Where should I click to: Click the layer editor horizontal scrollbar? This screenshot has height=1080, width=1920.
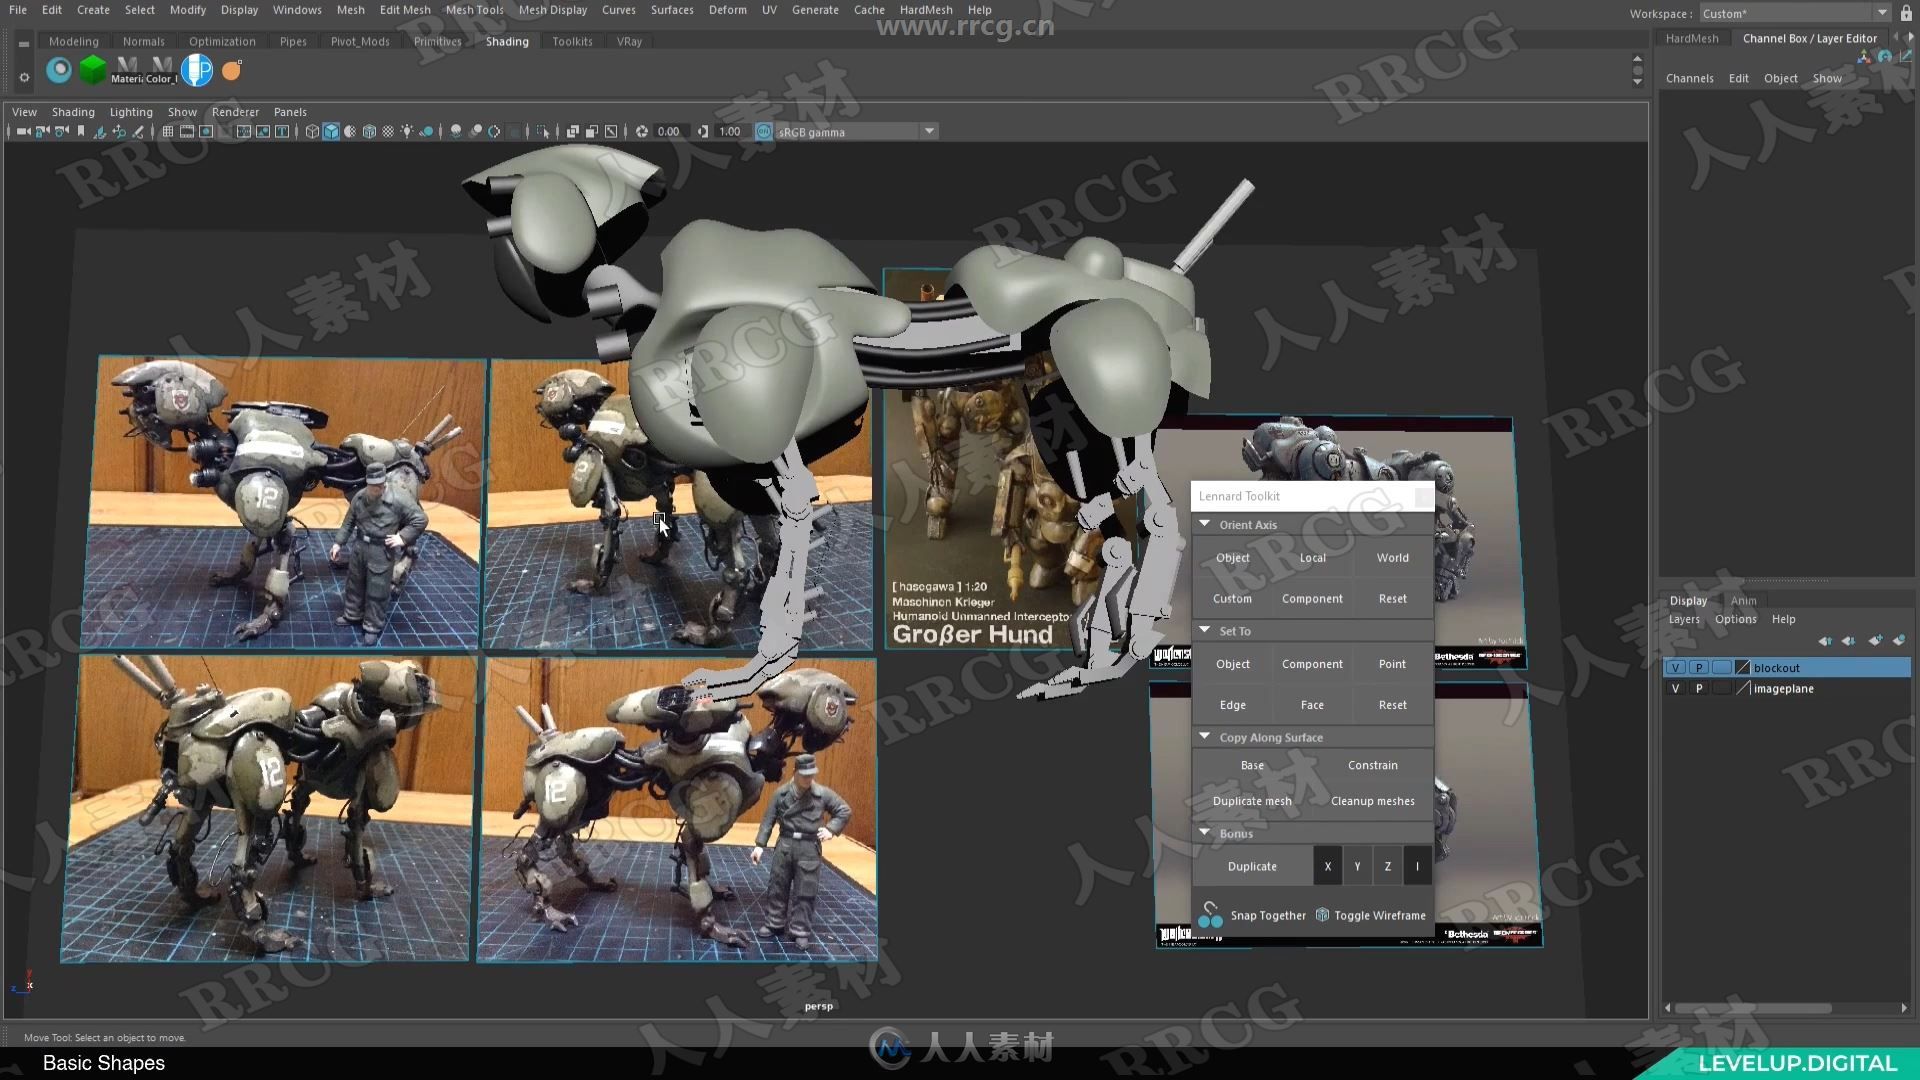tap(1753, 1008)
